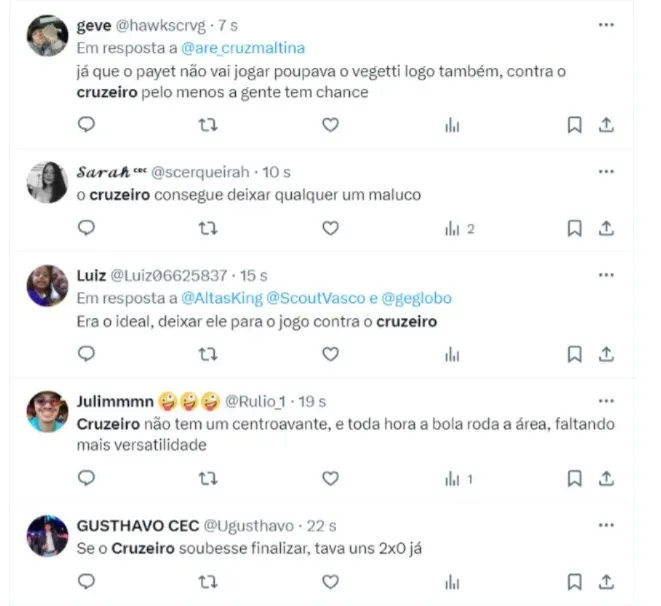This screenshot has height=606, width=661.
Task: Open the three-dot menu on Sarah's tweet
Action: coord(606,172)
